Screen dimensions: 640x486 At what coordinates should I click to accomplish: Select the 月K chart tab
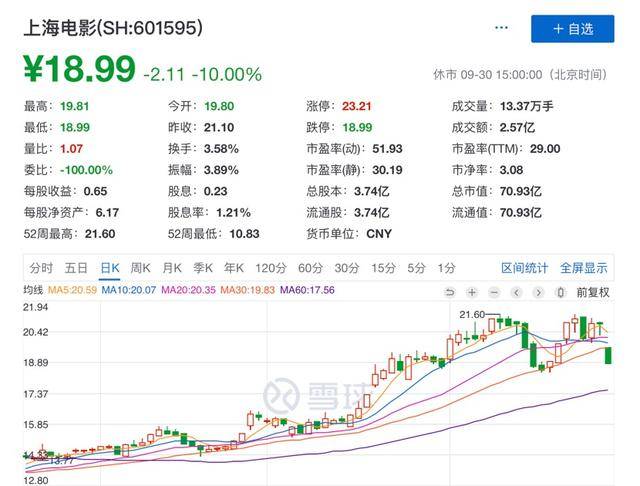(x=172, y=268)
